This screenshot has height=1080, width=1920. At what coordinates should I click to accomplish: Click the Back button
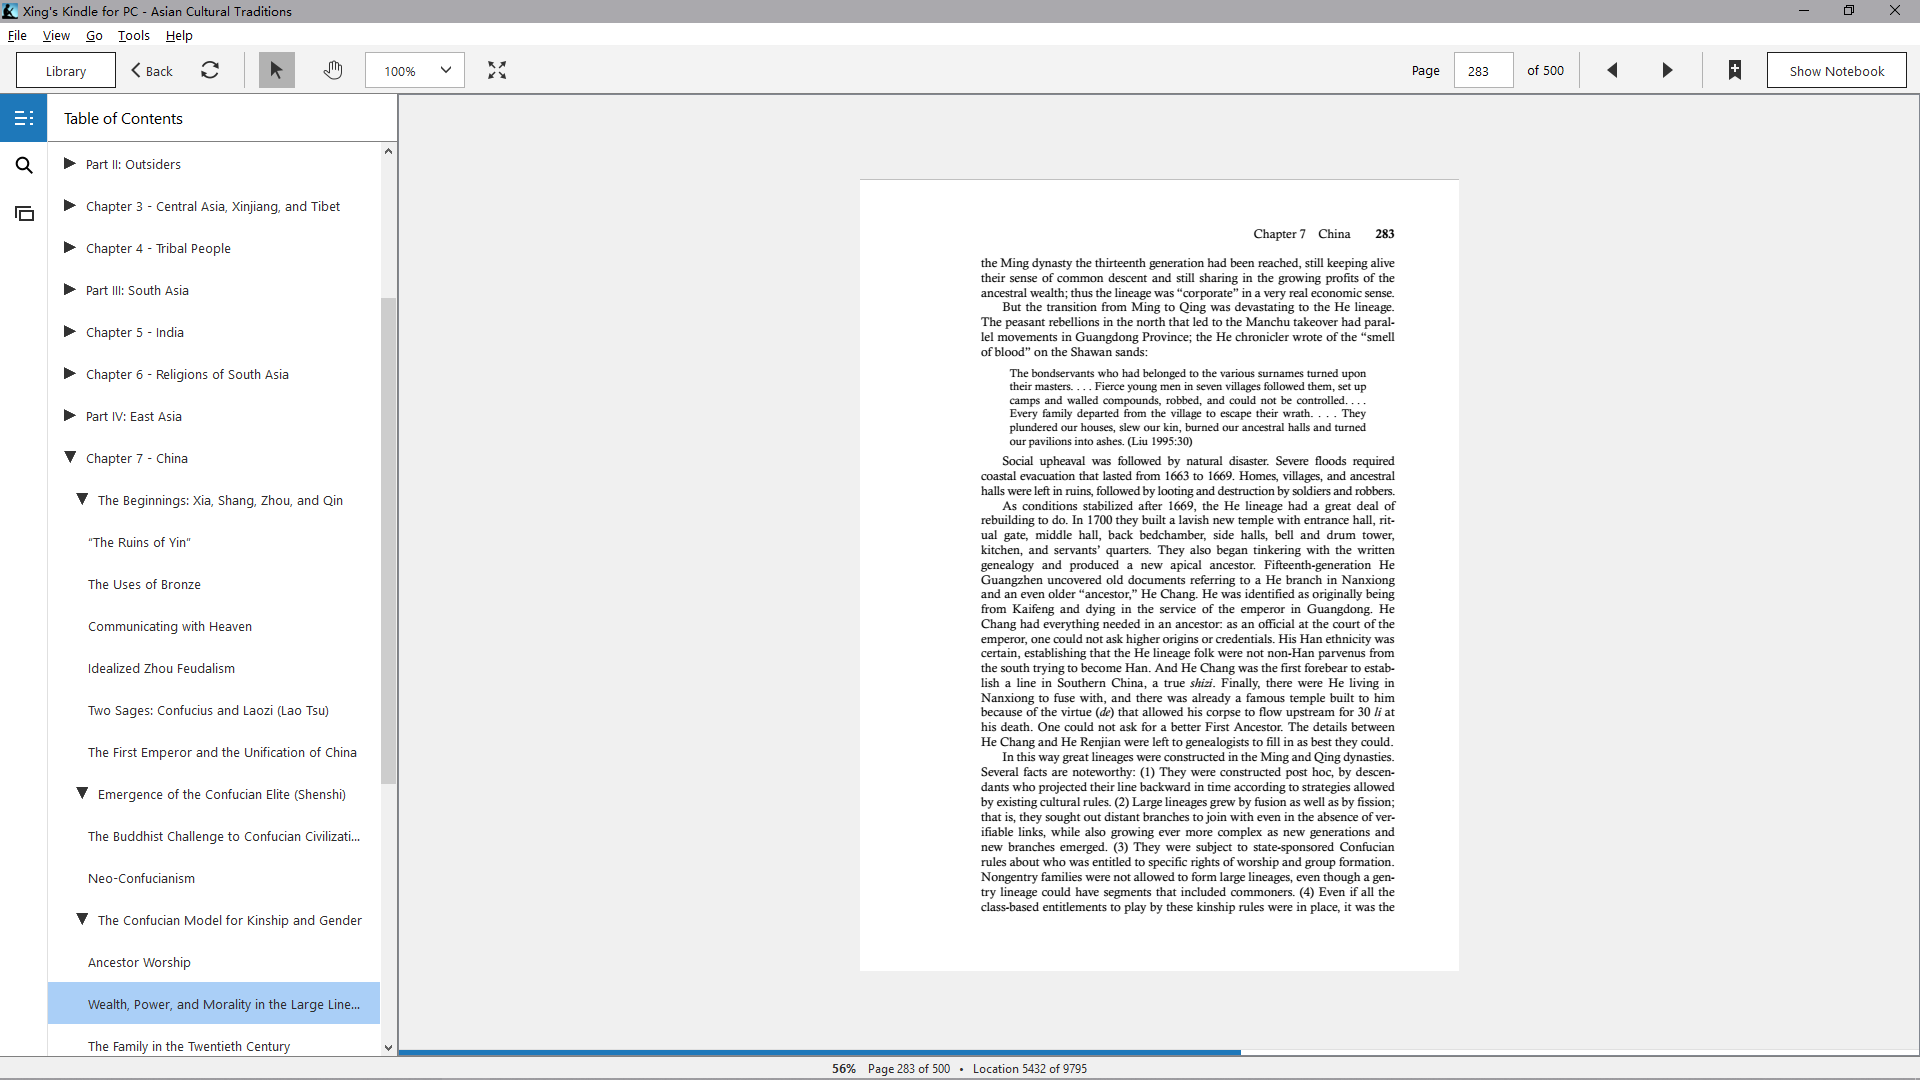pyautogui.click(x=152, y=71)
